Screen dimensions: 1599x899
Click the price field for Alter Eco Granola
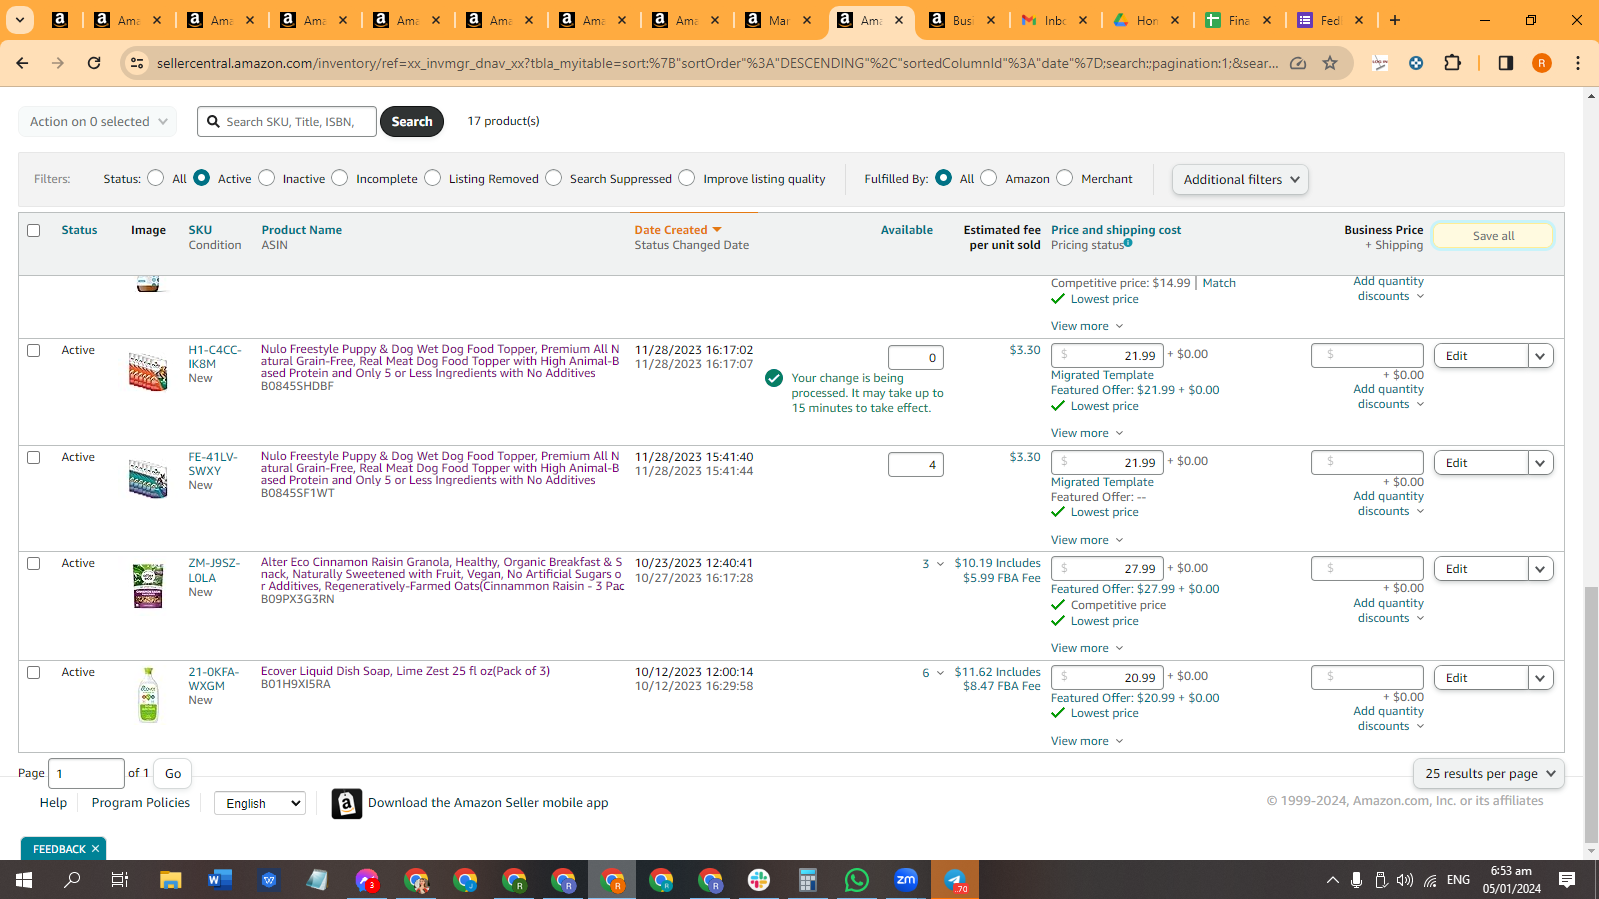pyautogui.click(x=1107, y=569)
